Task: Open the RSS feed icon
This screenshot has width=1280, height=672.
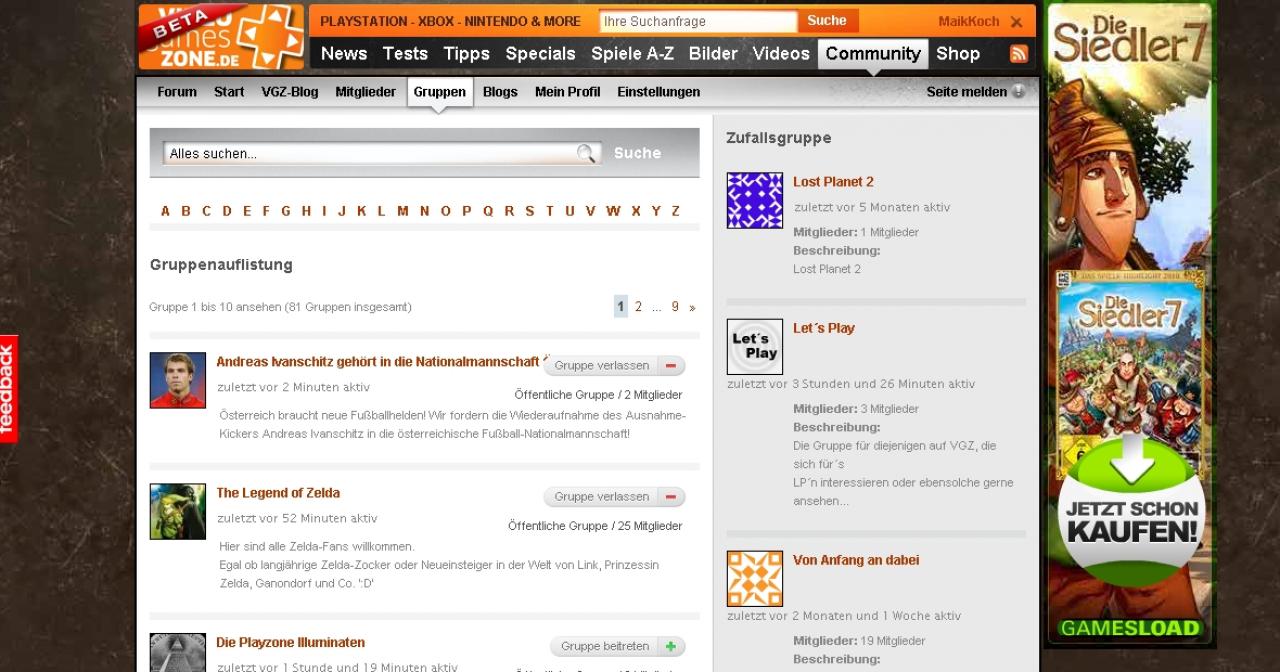Action: tap(1019, 54)
